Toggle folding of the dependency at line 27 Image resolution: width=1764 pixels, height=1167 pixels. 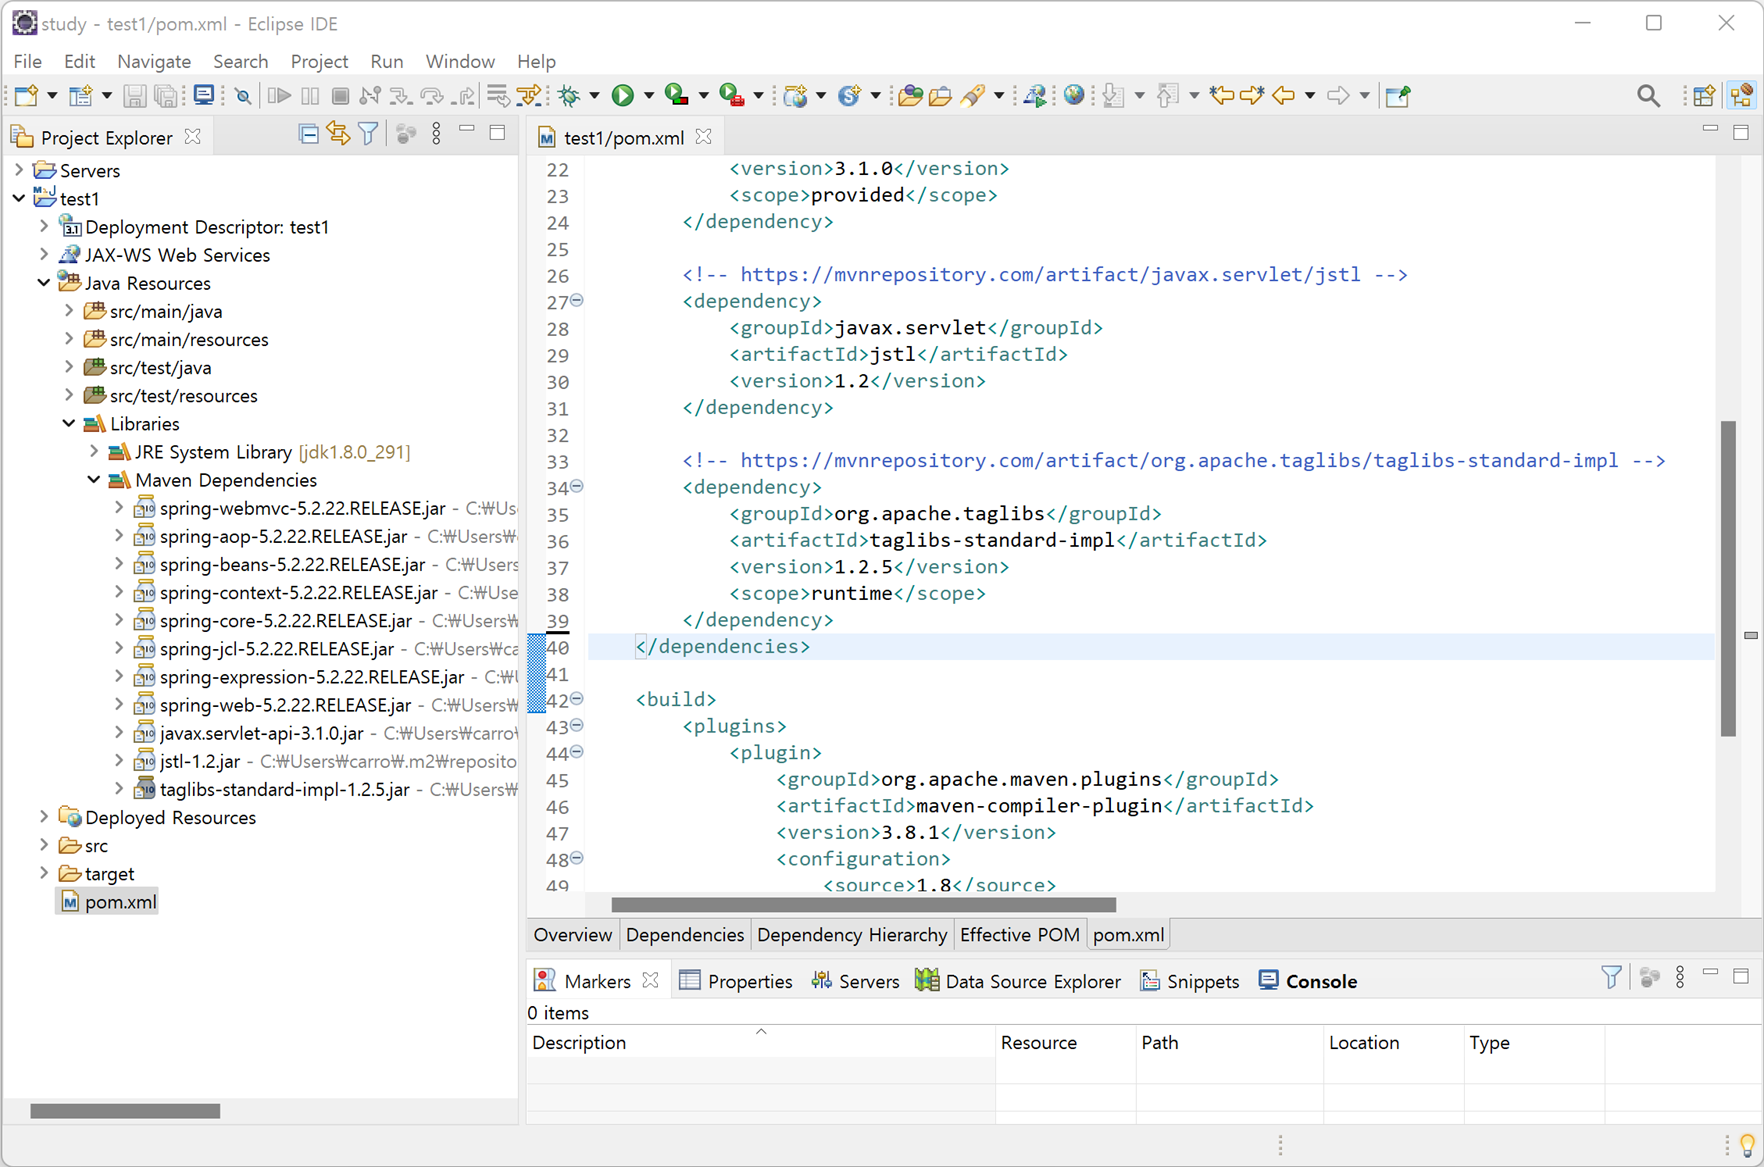click(x=577, y=301)
